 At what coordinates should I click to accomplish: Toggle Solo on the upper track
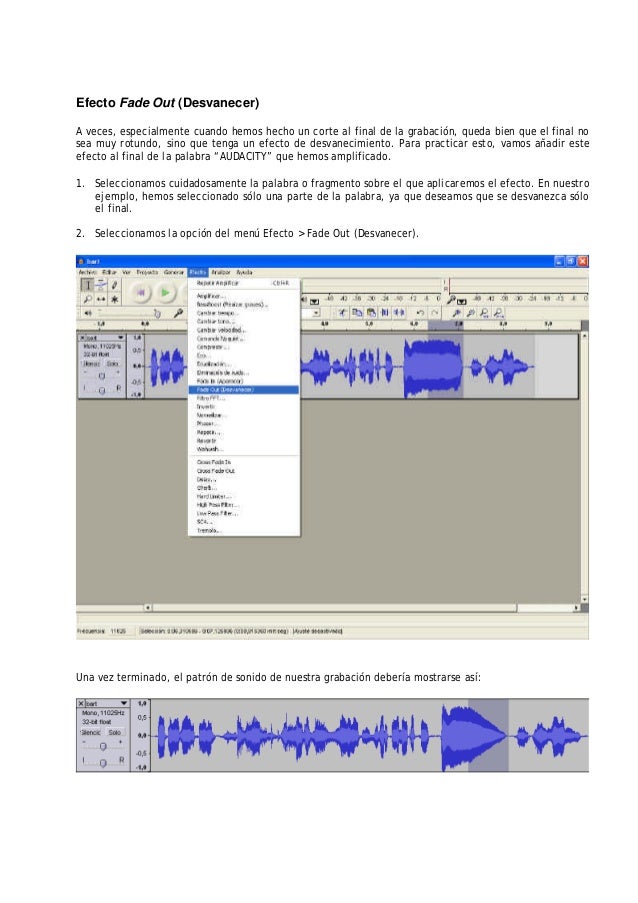(113, 364)
